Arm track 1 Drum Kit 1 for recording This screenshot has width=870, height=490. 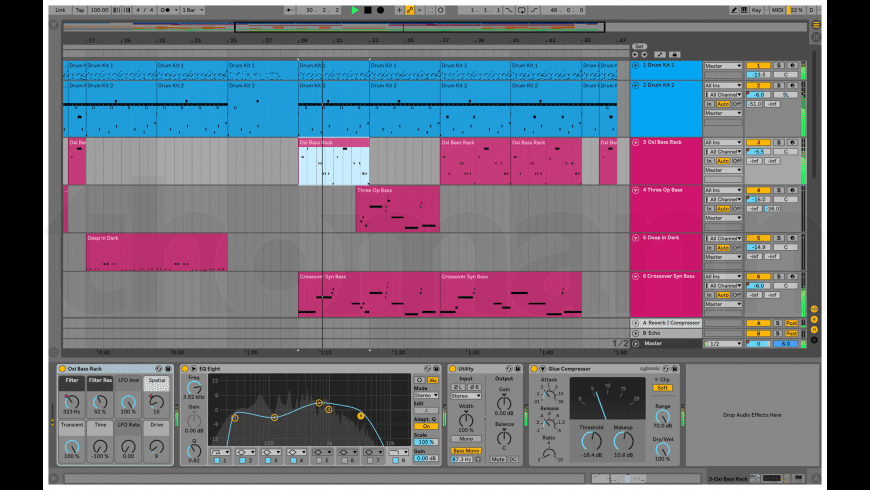pos(792,65)
